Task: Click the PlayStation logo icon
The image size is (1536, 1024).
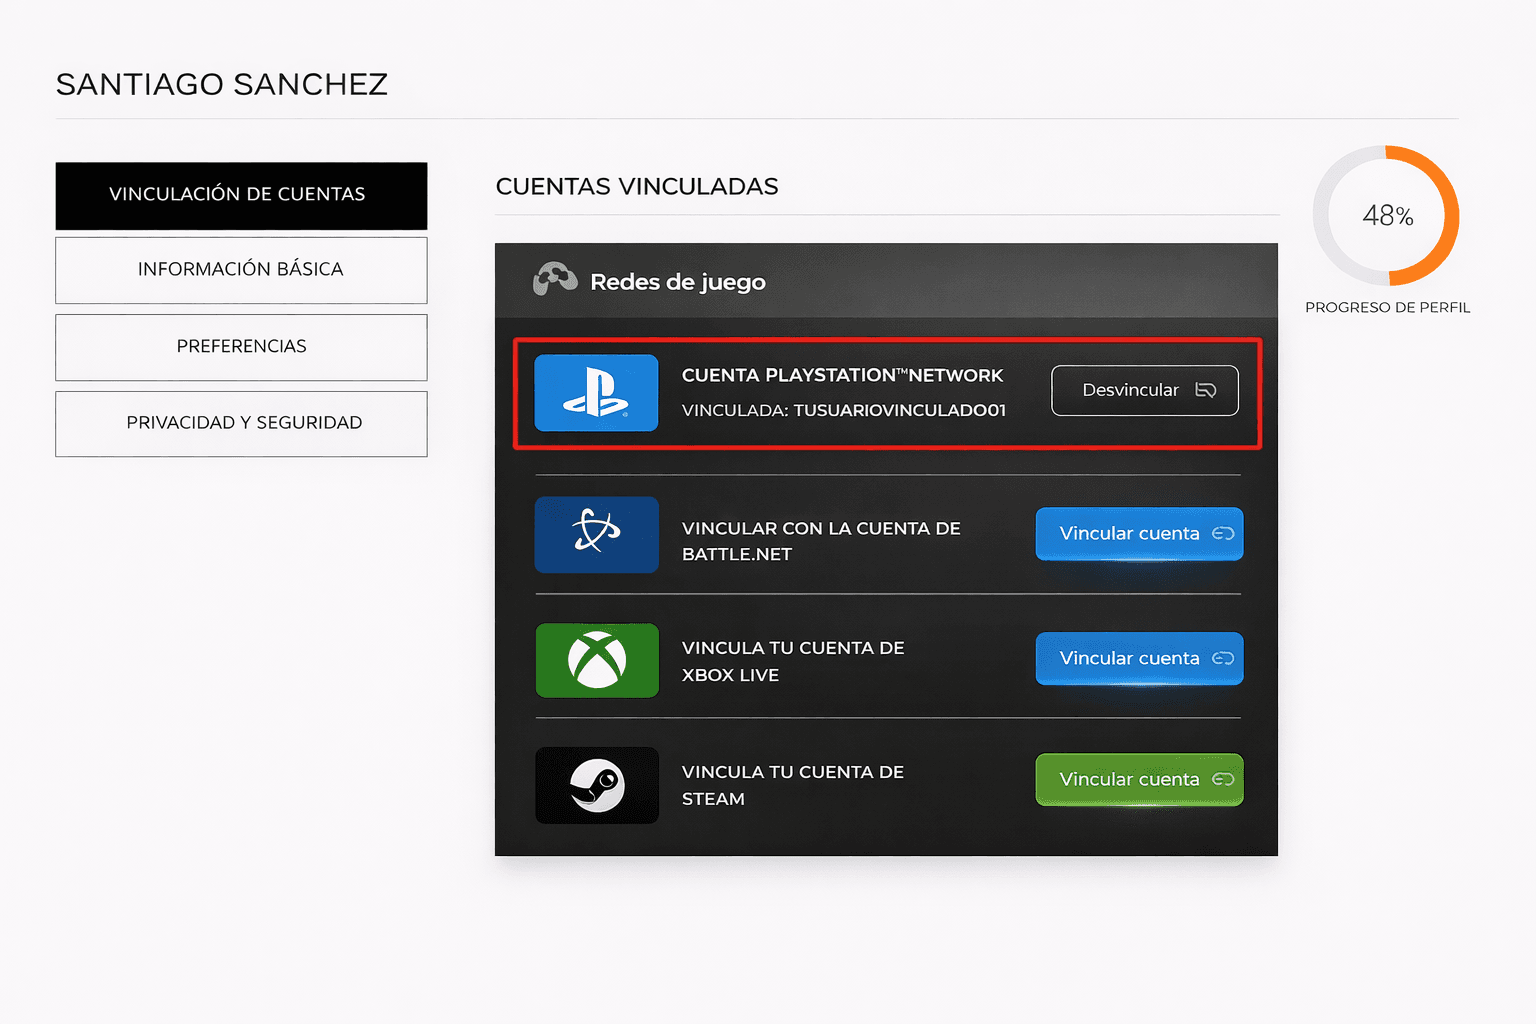Action: [596, 393]
